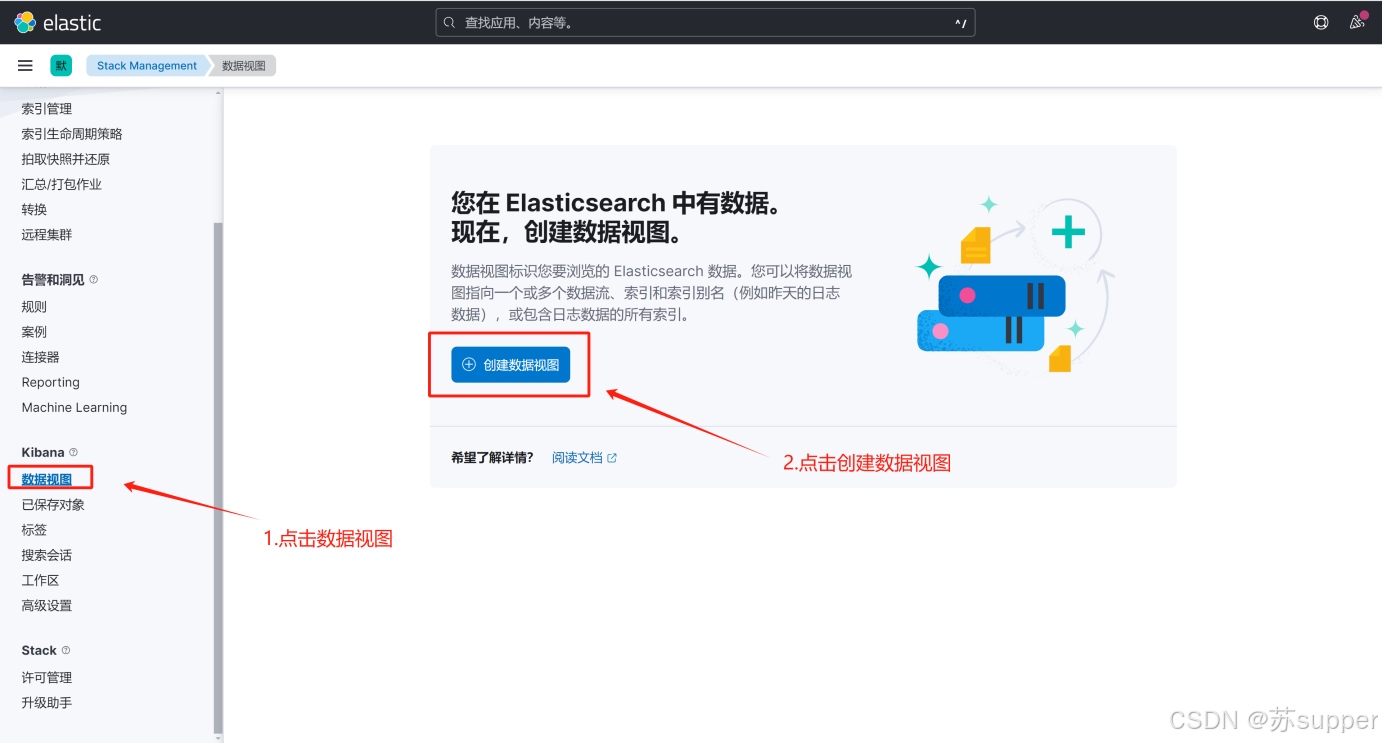Screen dimensions: 1382x743
Task: Click the Stack section heading
Action: tap(39, 650)
